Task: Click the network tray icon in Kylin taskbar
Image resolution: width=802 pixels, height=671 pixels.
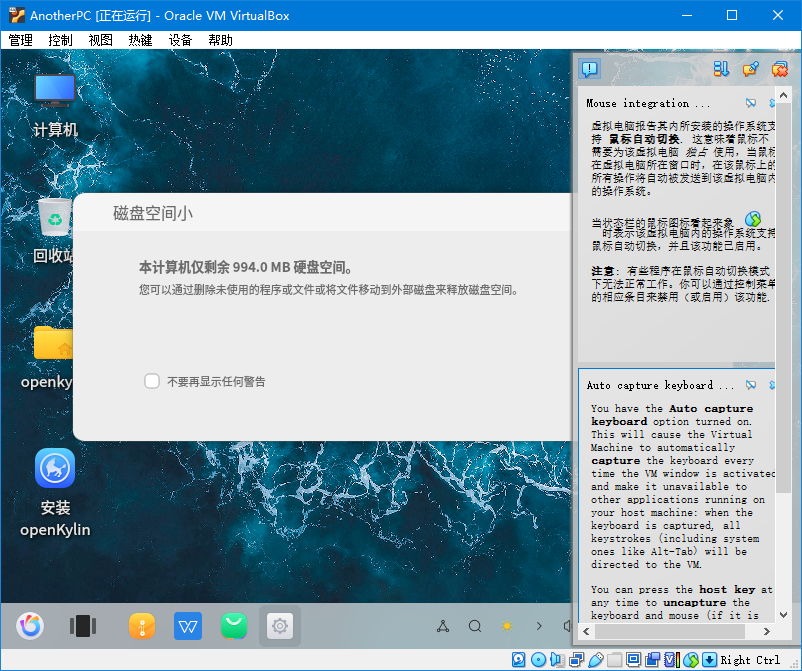Action: click(x=443, y=626)
